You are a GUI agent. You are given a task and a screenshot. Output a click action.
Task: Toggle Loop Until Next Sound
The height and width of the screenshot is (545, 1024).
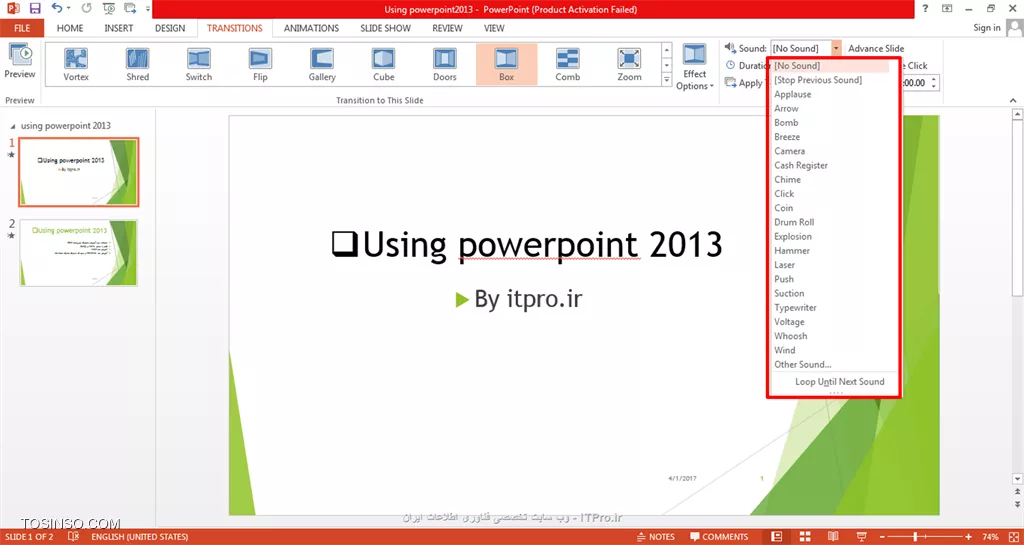[x=839, y=382]
